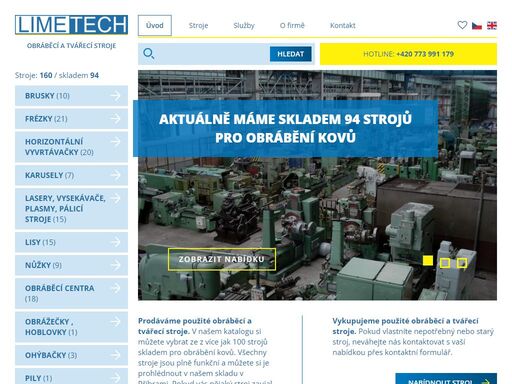Viewport: 512px width, 384px height.
Task: Open the LISY (15) category
Action: pyautogui.click(x=71, y=242)
